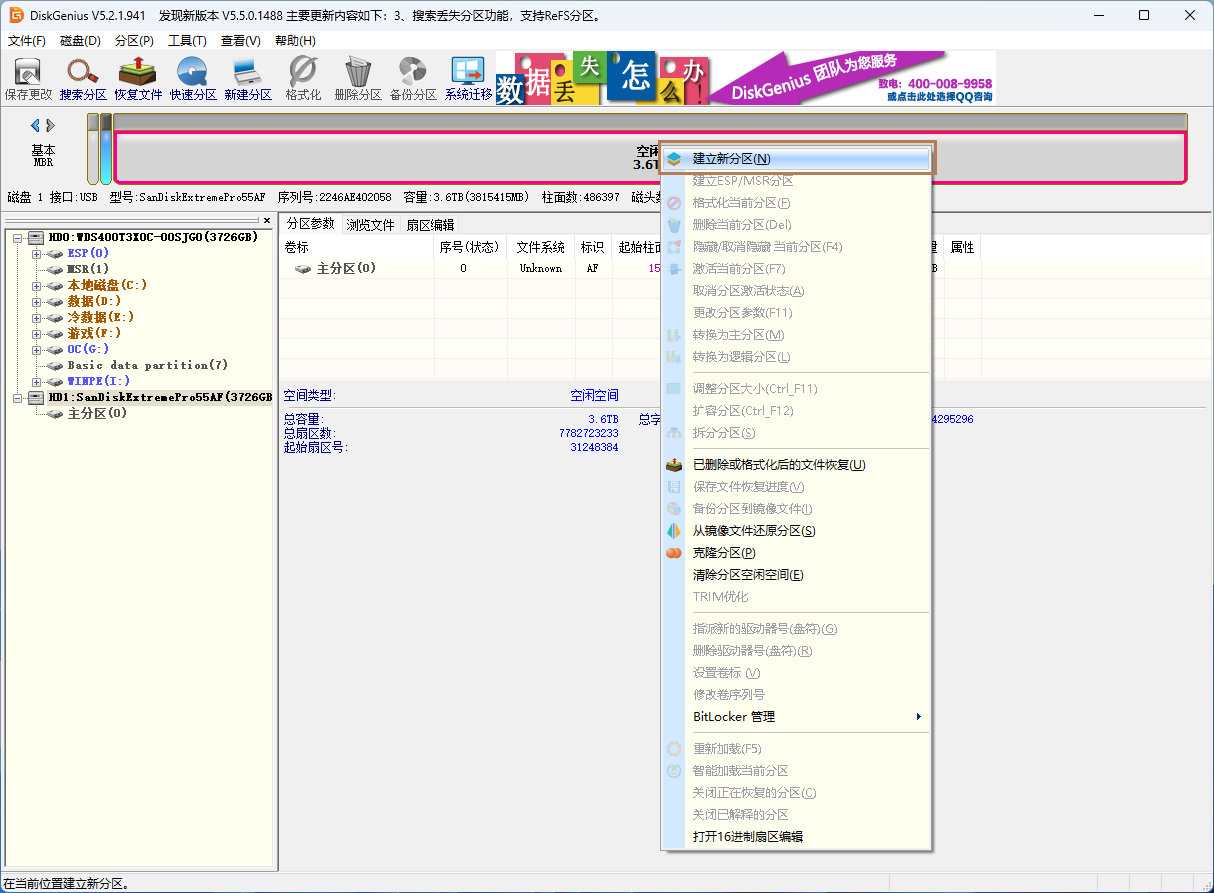
Task: Select 打开16进制扇区编辑 menu entry
Action: click(x=796, y=836)
